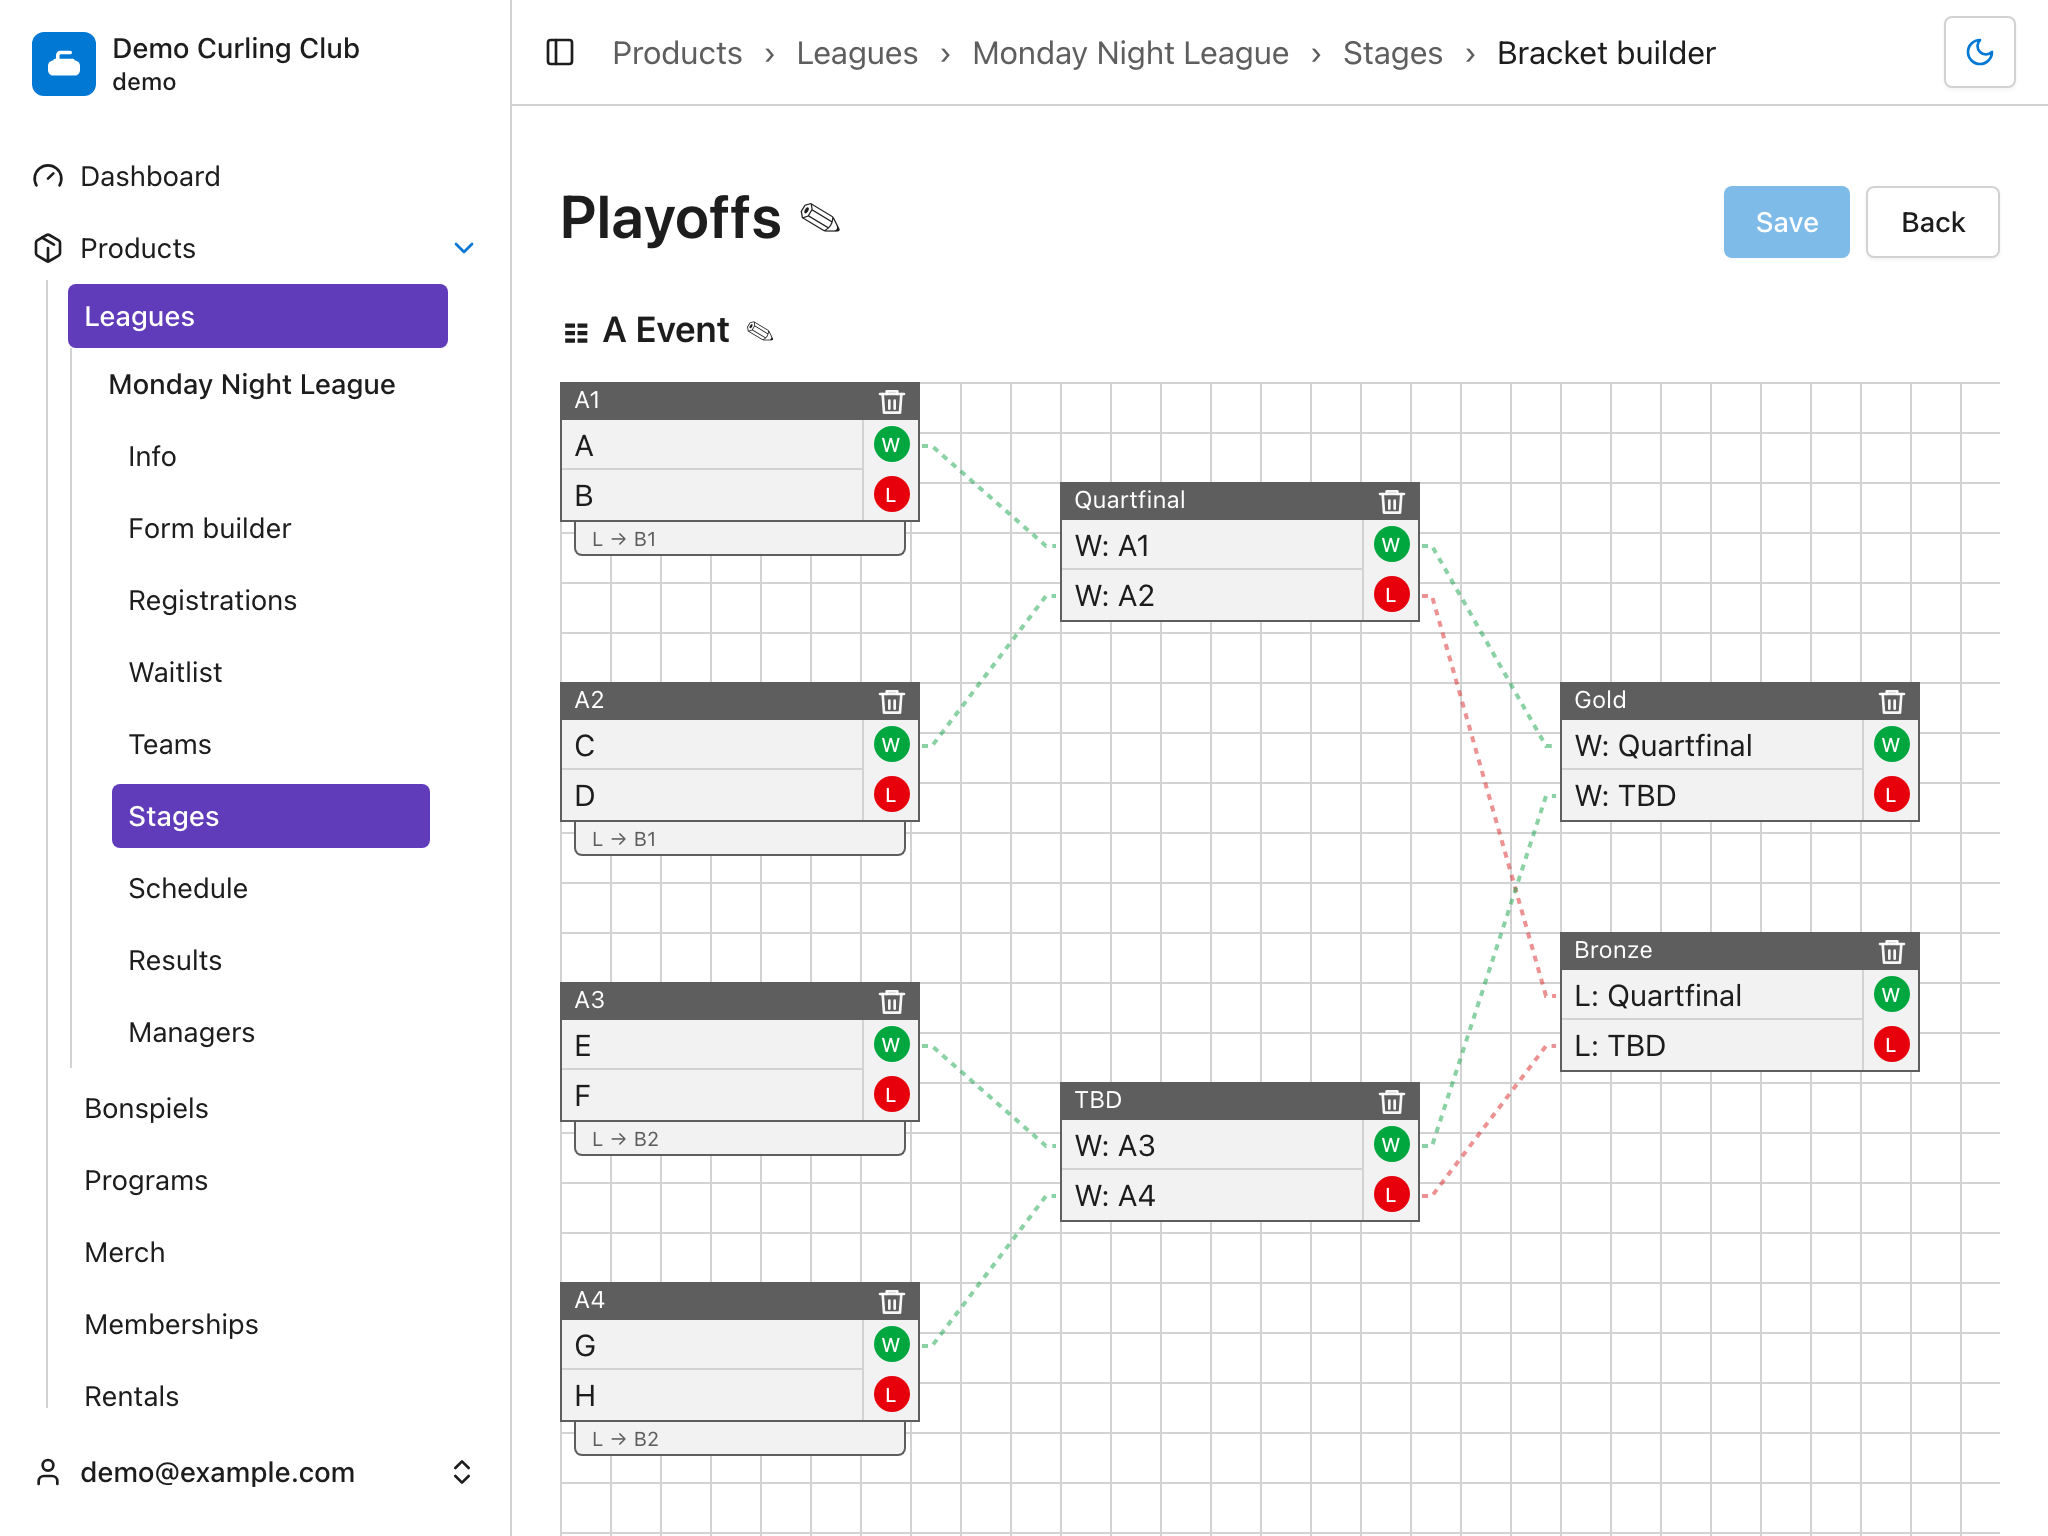Navigate to Monday Night League breadcrumb
The width and height of the screenshot is (2048, 1536).
[x=1130, y=53]
